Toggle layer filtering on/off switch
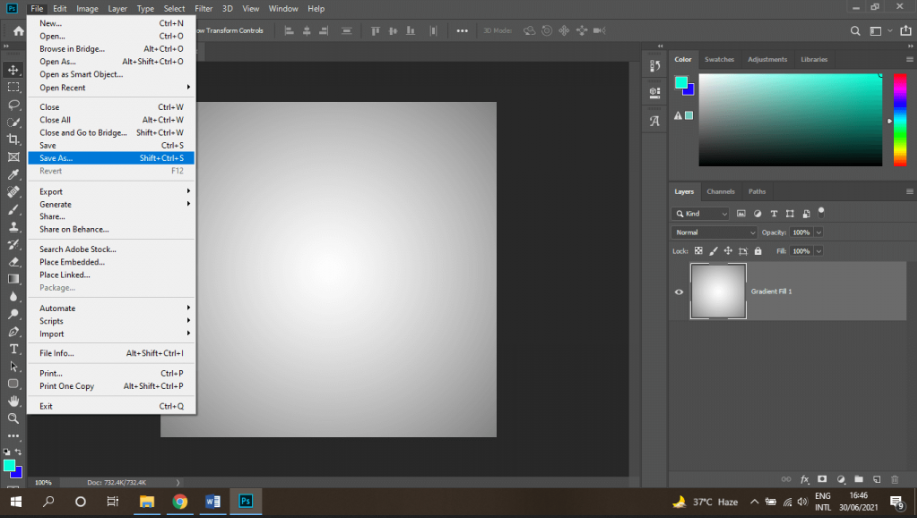 pyautogui.click(x=821, y=212)
